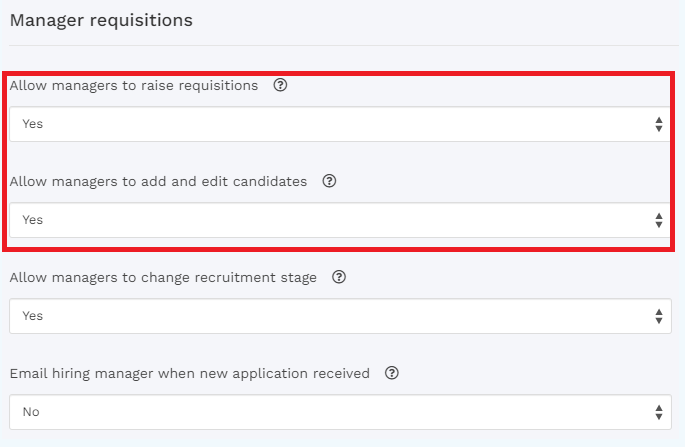Click help icon beside raise requisitions label
This screenshot has width=685, height=447.
[280, 86]
